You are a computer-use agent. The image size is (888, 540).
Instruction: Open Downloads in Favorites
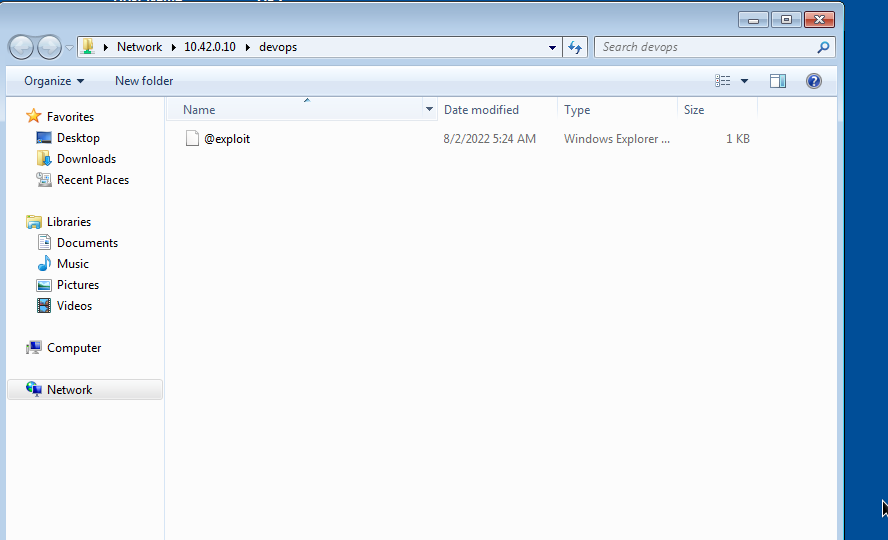tap(86, 158)
